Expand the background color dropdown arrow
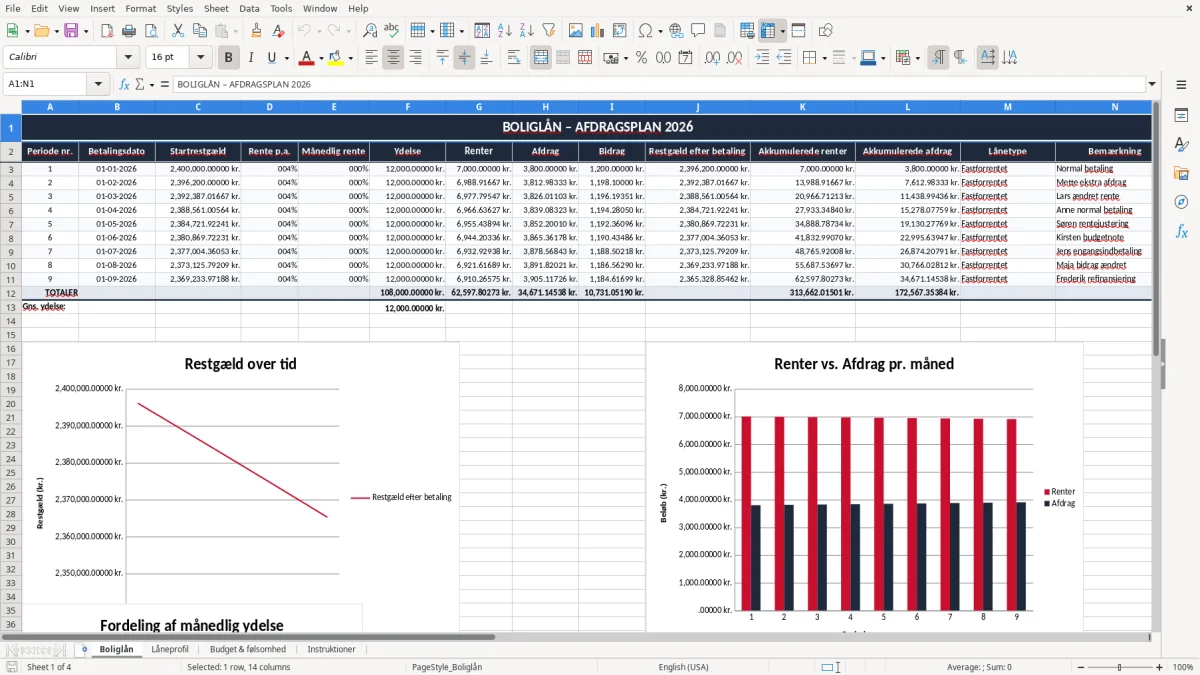 pyautogui.click(x=350, y=58)
